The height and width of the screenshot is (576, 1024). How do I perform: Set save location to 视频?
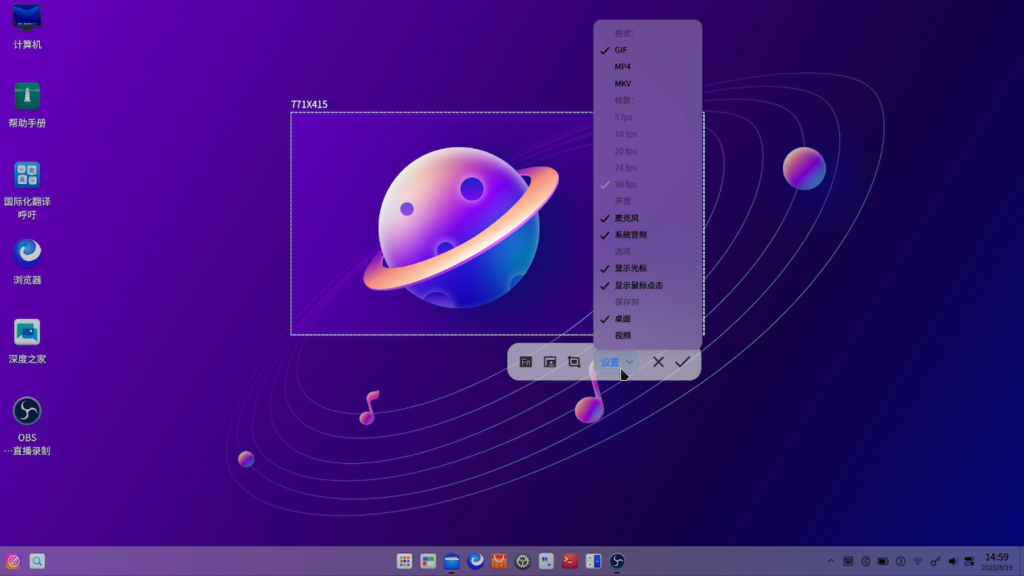coord(623,335)
